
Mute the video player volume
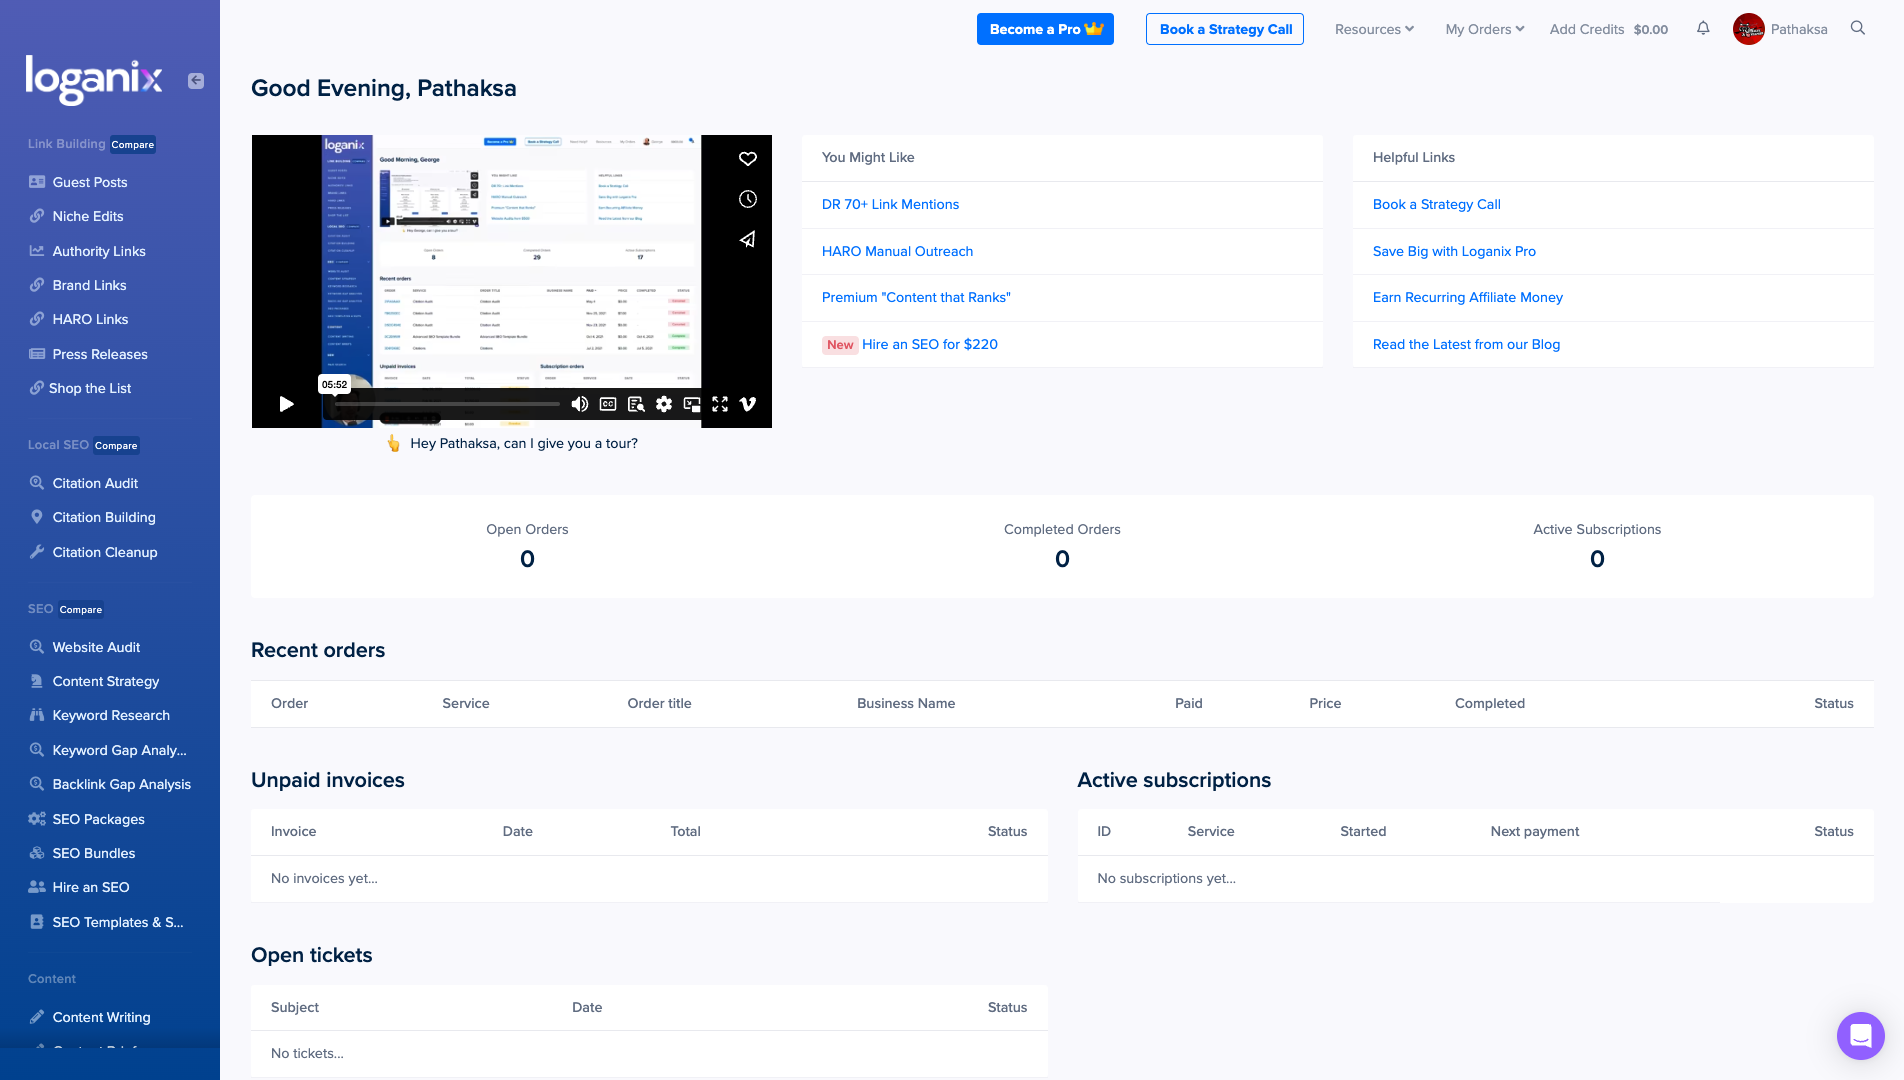pyautogui.click(x=579, y=404)
